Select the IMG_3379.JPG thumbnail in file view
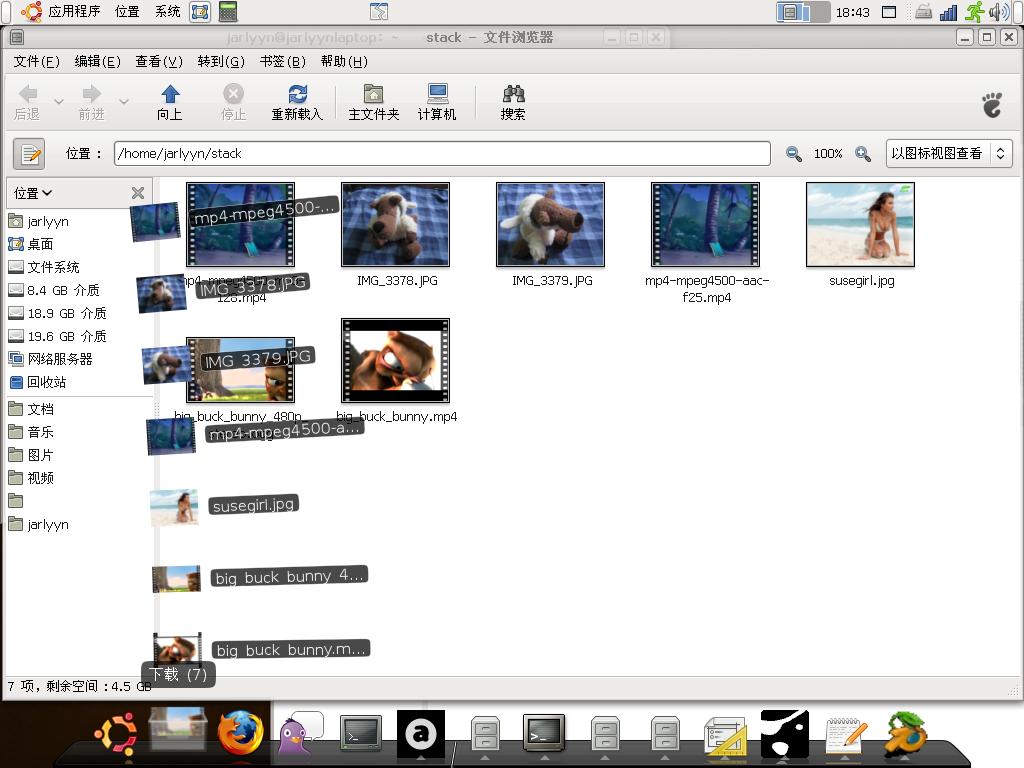This screenshot has width=1024, height=768. pyautogui.click(x=551, y=225)
